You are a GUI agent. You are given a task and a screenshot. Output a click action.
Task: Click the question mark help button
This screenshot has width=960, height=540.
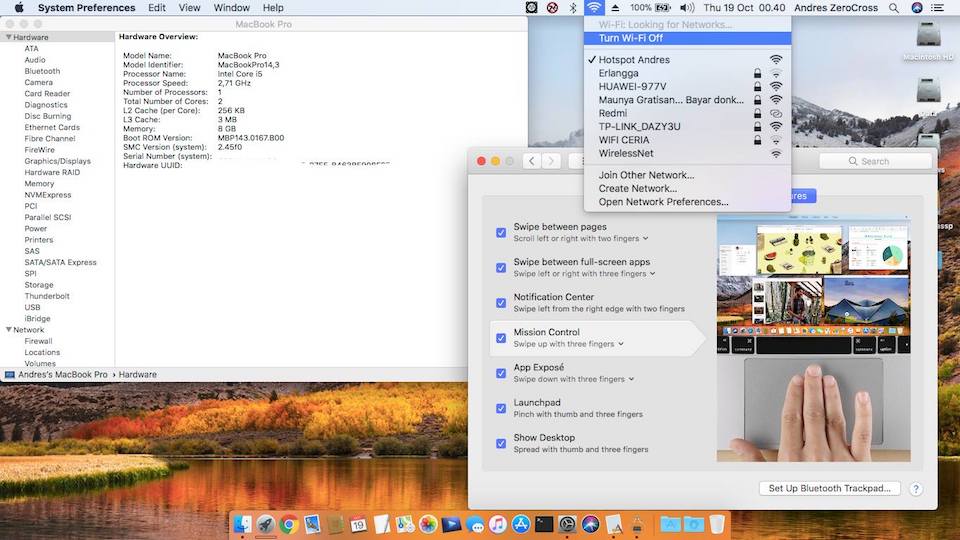tap(916, 489)
